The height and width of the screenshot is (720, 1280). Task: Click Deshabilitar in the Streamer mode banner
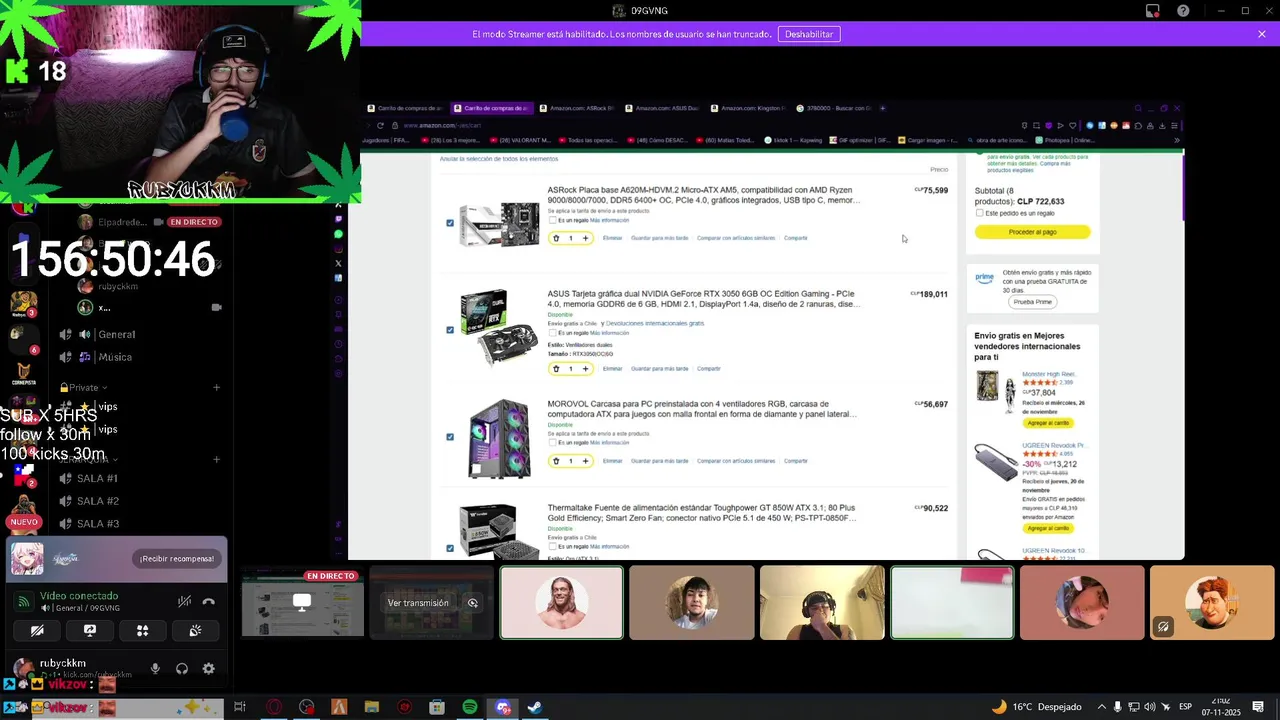click(809, 34)
